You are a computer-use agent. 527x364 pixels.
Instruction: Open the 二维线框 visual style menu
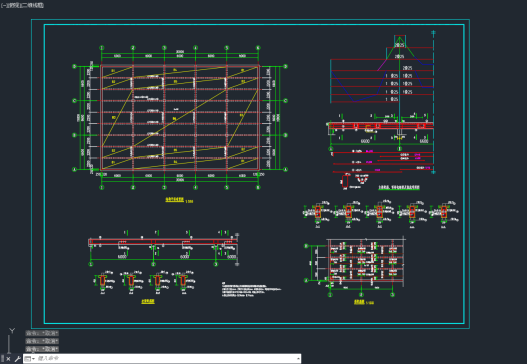point(33,5)
